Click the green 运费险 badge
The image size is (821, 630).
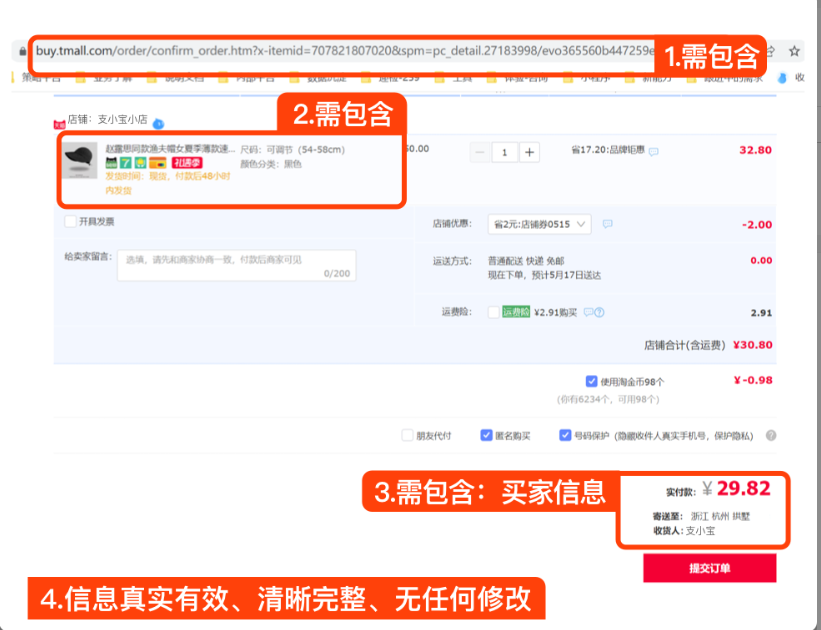click(516, 312)
